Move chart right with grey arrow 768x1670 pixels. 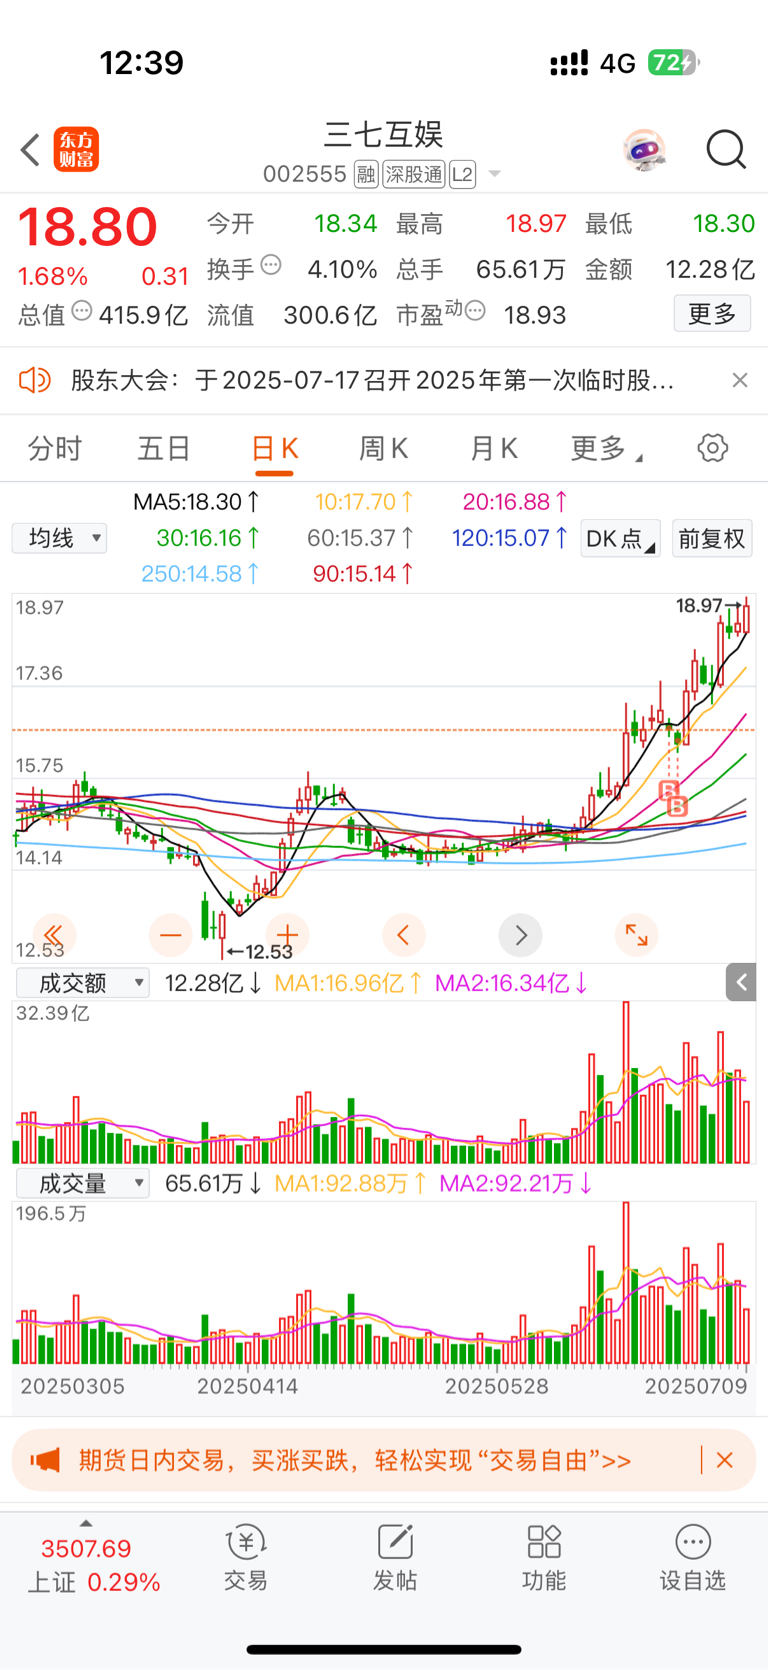click(x=520, y=935)
